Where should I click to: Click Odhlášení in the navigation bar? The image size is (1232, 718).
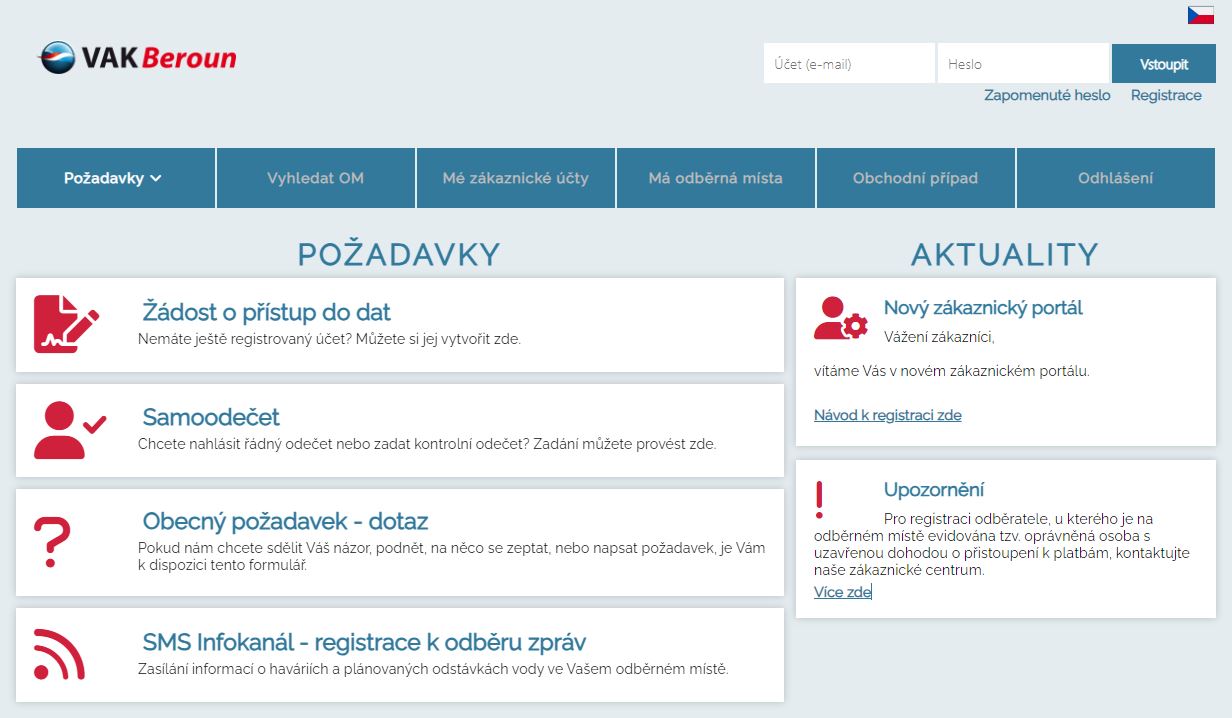point(1115,178)
